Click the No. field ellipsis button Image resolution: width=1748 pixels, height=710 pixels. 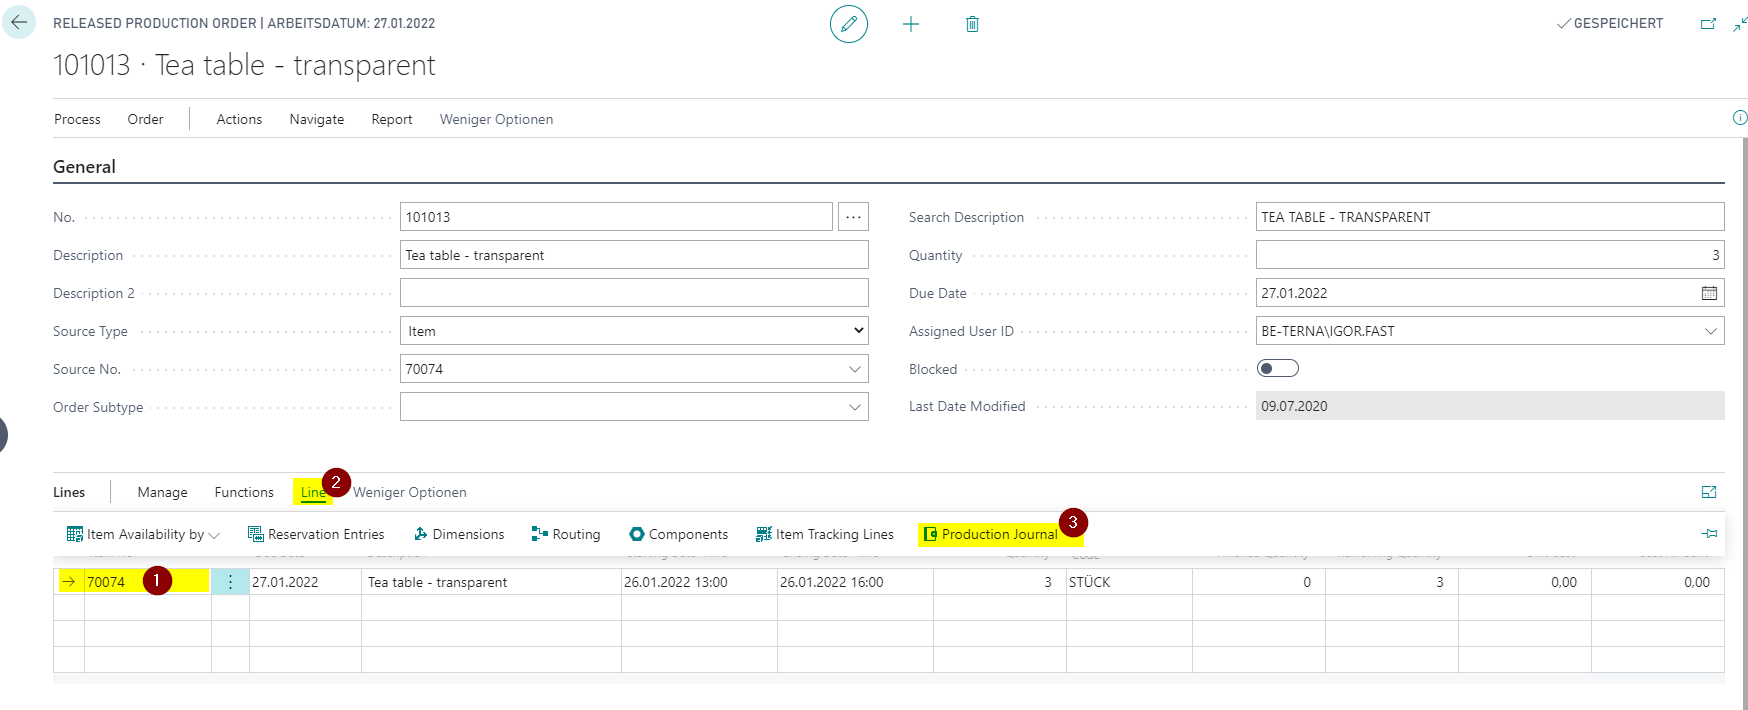pyautogui.click(x=853, y=217)
